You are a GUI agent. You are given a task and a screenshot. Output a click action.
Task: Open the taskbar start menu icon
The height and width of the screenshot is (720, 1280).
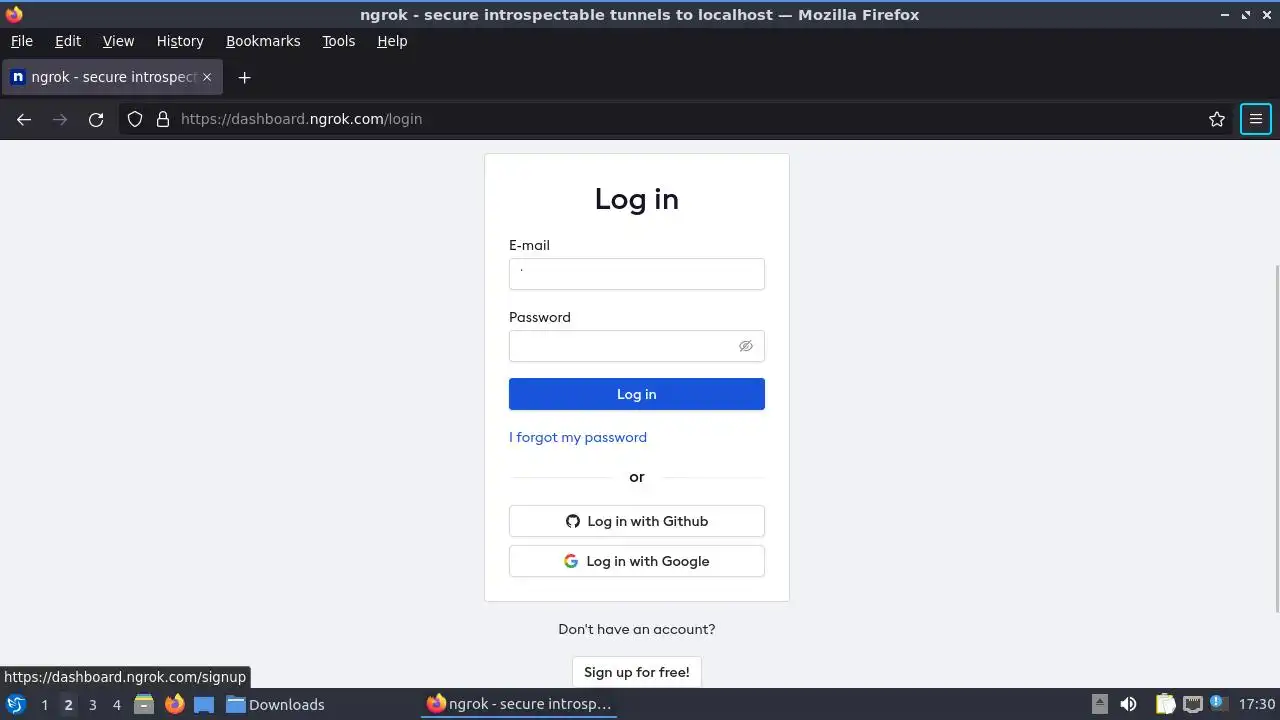click(16, 704)
